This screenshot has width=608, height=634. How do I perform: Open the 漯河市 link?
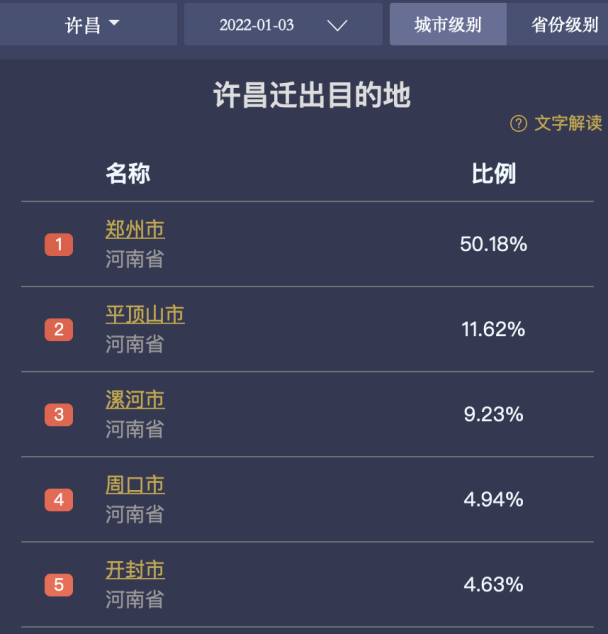point(135,399)
